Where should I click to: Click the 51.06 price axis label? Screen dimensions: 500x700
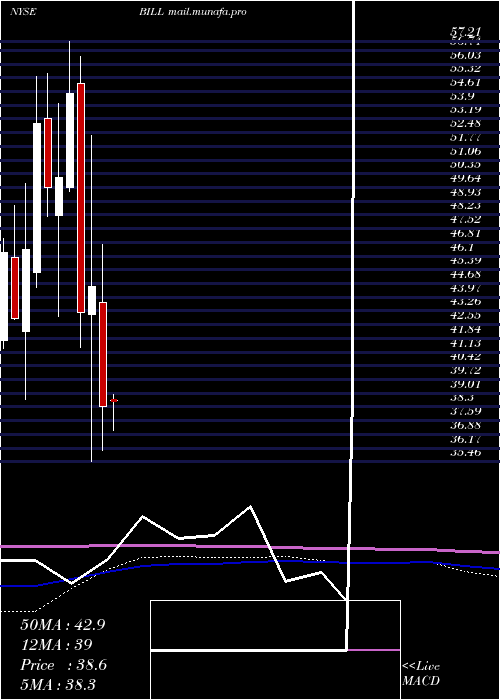(x=466, y=151)
